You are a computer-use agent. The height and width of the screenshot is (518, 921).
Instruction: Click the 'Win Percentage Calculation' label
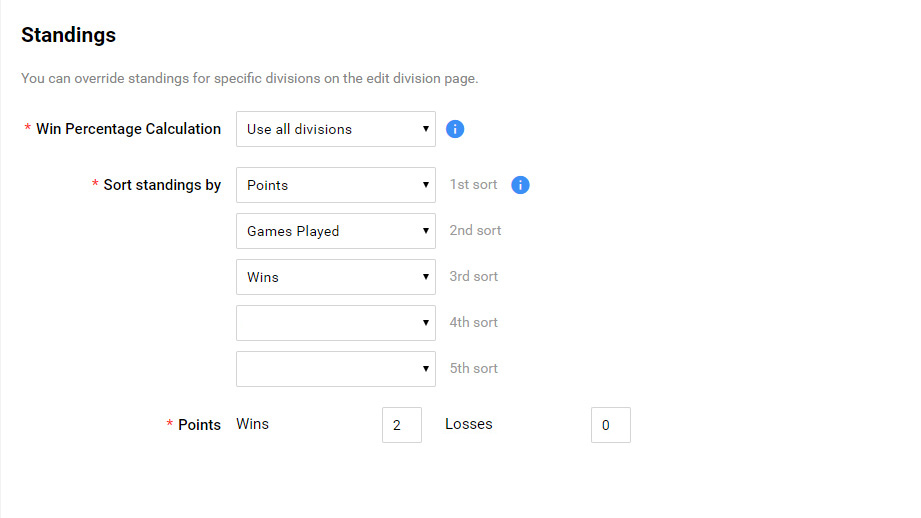click(128, 129)
